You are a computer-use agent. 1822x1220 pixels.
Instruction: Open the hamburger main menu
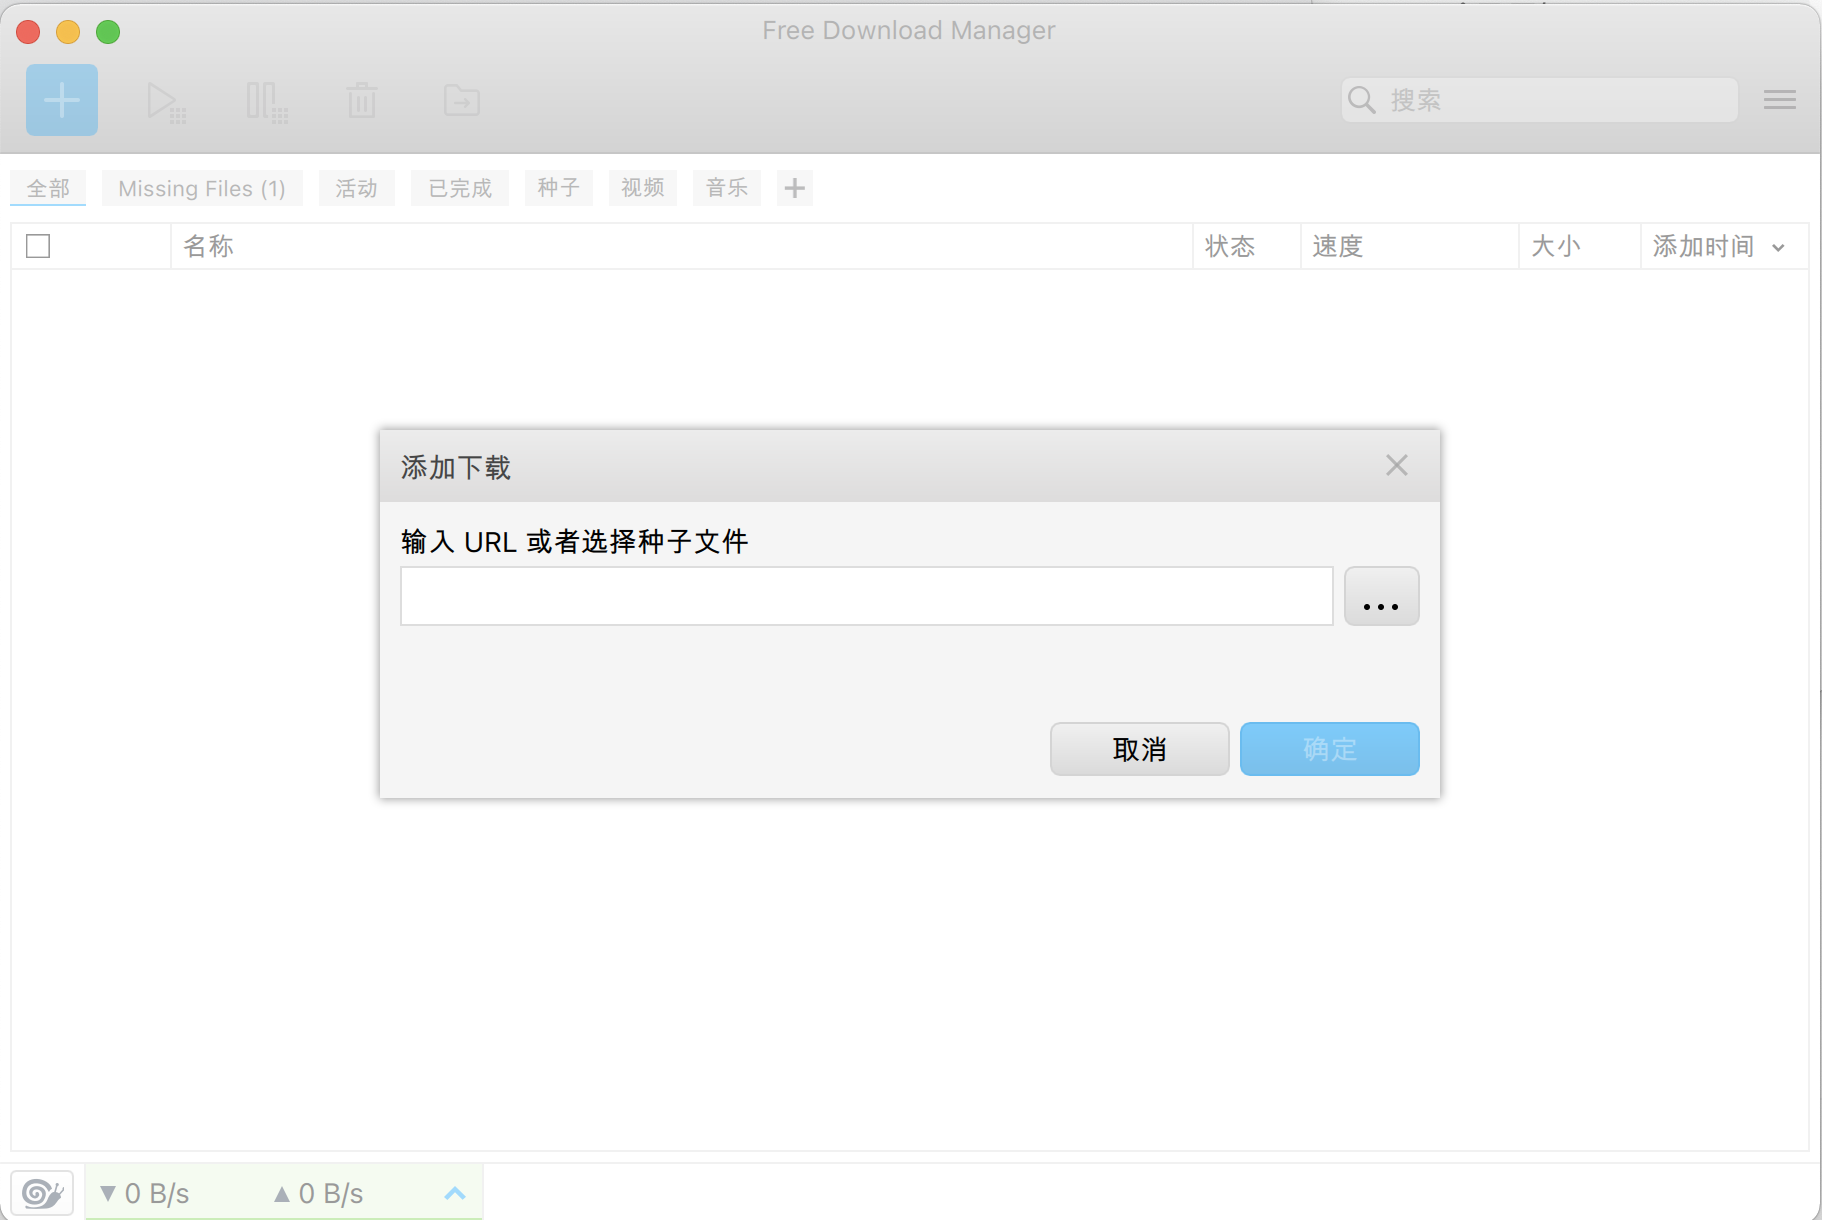coord(1780,100)
